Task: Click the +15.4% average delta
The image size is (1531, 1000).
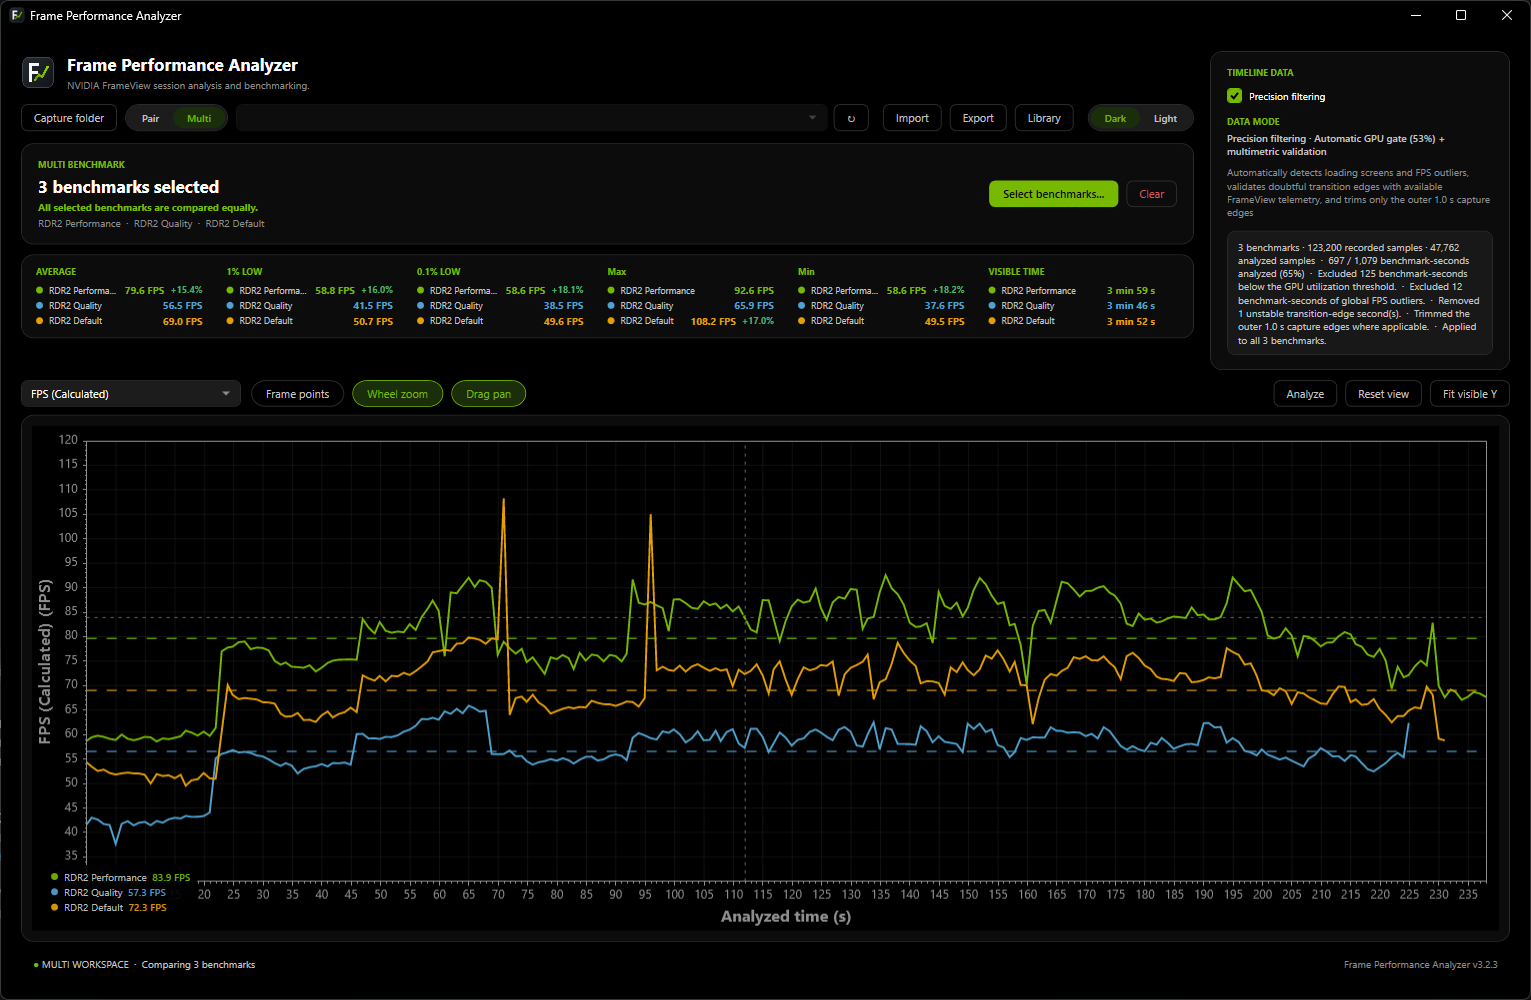Action: tap(186, 290)
